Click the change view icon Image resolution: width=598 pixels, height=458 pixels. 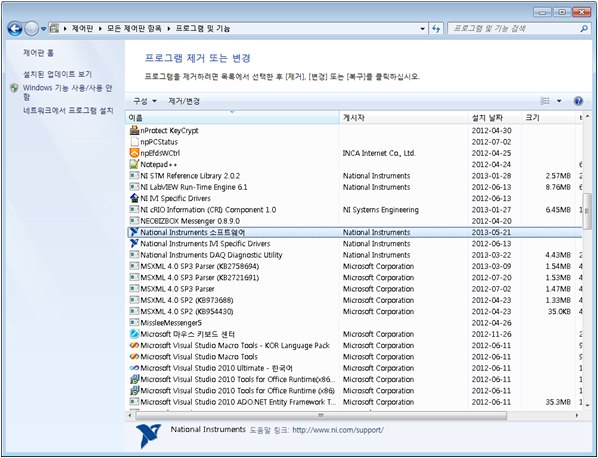(x=545, y=101)
